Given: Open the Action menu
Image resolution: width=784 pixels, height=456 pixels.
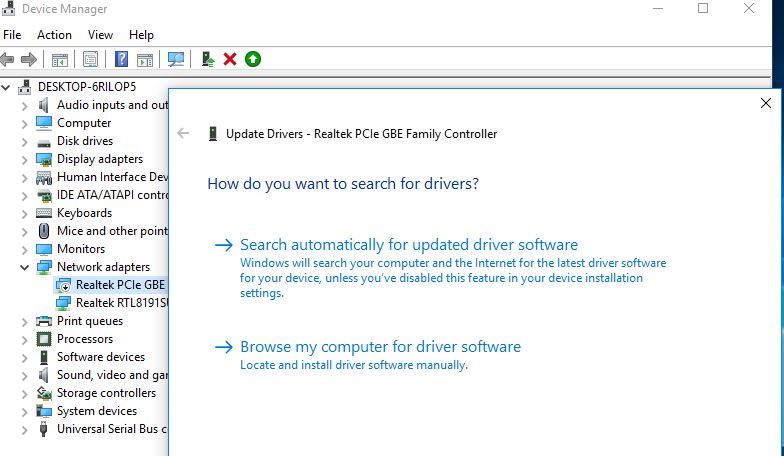Looking at the screenshot, I should pos(54,34).
